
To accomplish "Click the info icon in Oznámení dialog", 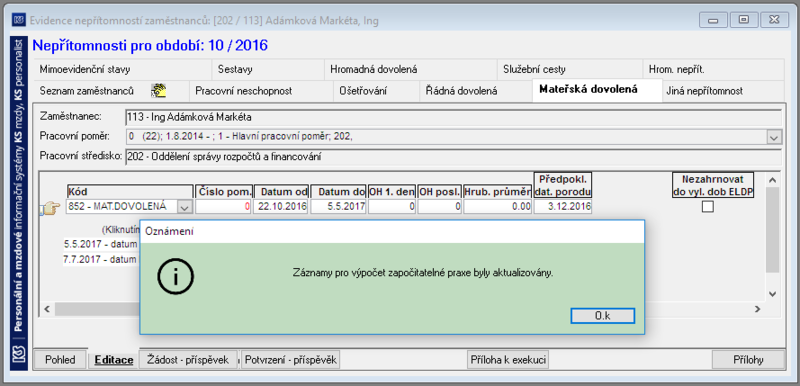I will tap(174, 277).
